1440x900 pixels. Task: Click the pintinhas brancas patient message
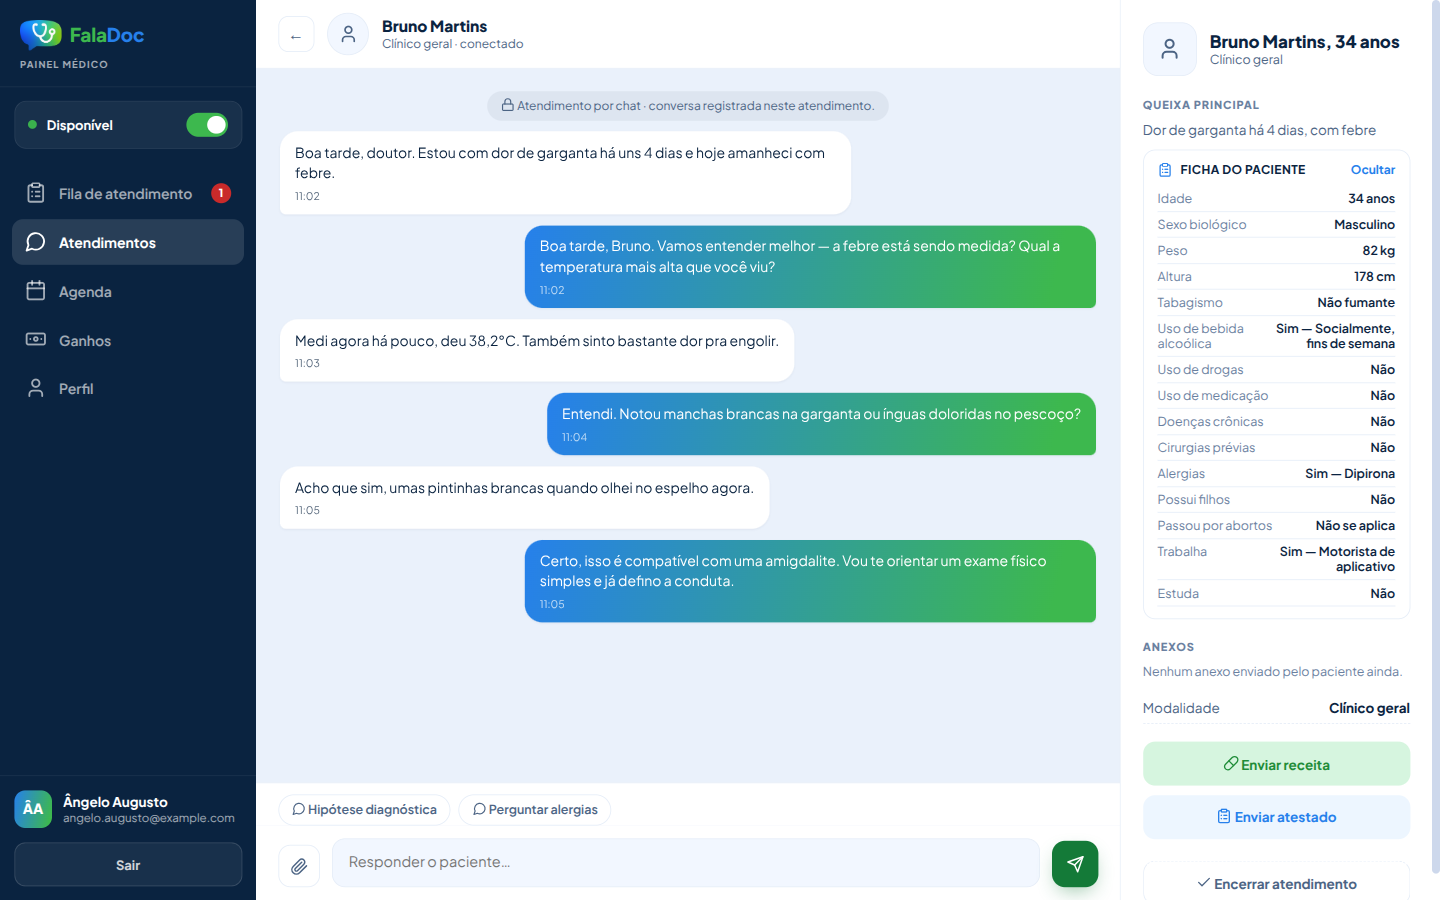(x=525, y=498)
